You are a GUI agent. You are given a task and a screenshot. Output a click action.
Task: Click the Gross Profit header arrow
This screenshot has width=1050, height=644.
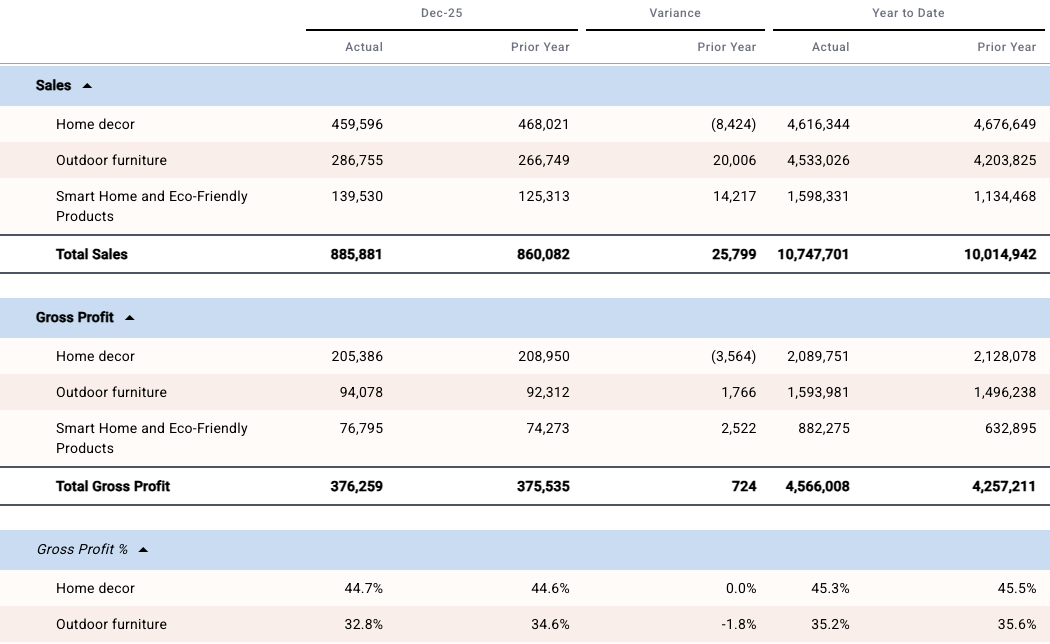pos(130,317)
